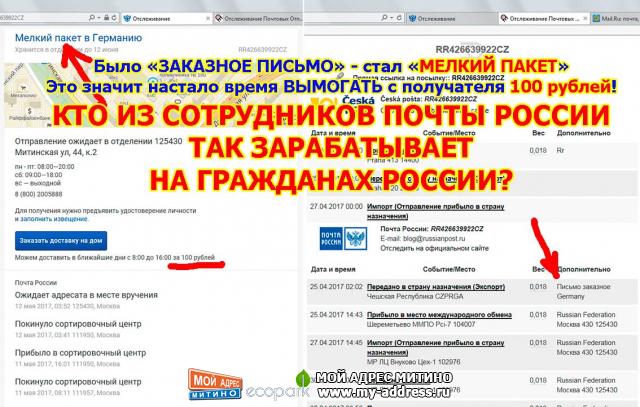The image size is (640, 407).
Task: Select the address 'Митинская ул, 44, к.2'
Action: pyautogui.click(x=56, y=152)
